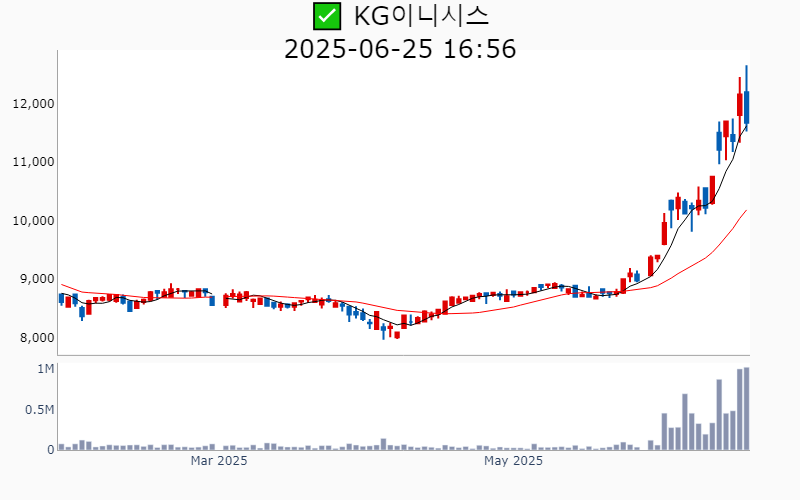Click the 9,000 price axis label
The height and width of the screenshot is (500, 800).
(x=36, y=279)
